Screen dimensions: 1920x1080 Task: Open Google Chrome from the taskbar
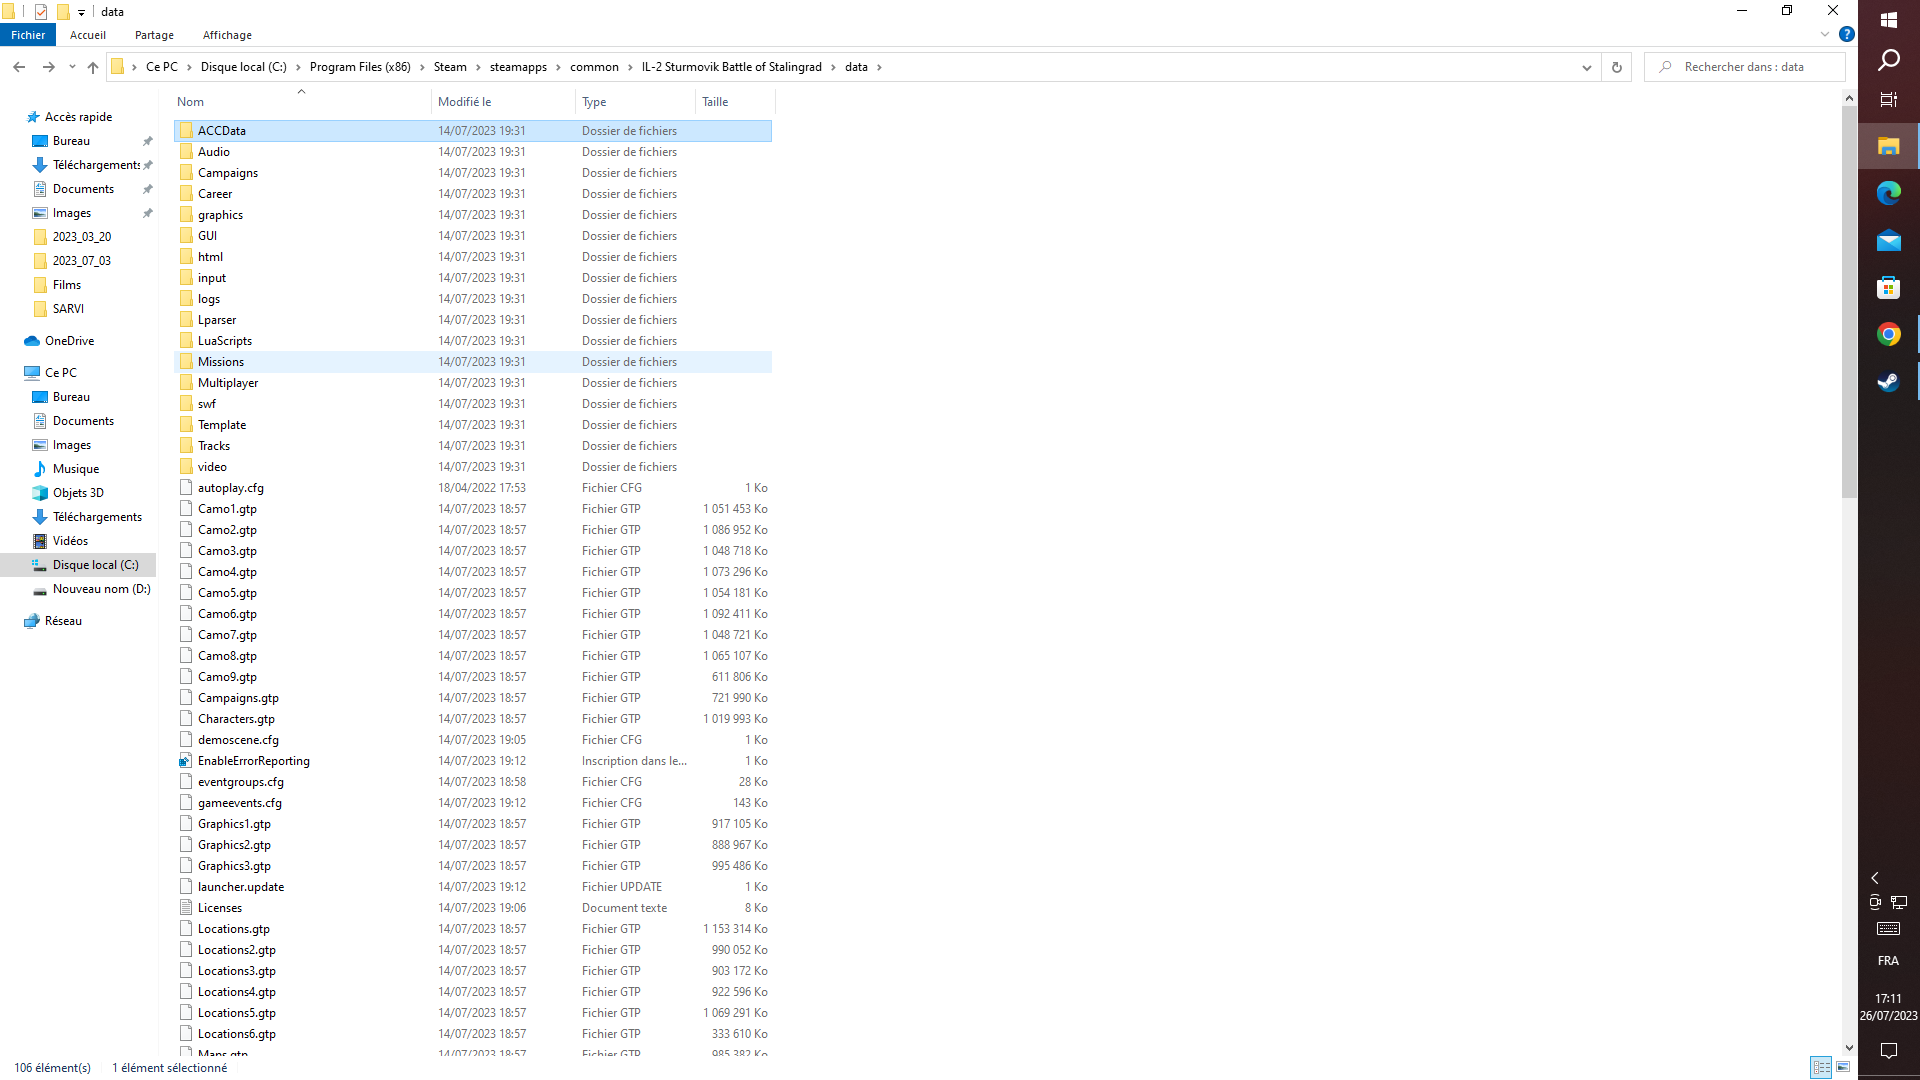click(x=1888, y=335)
